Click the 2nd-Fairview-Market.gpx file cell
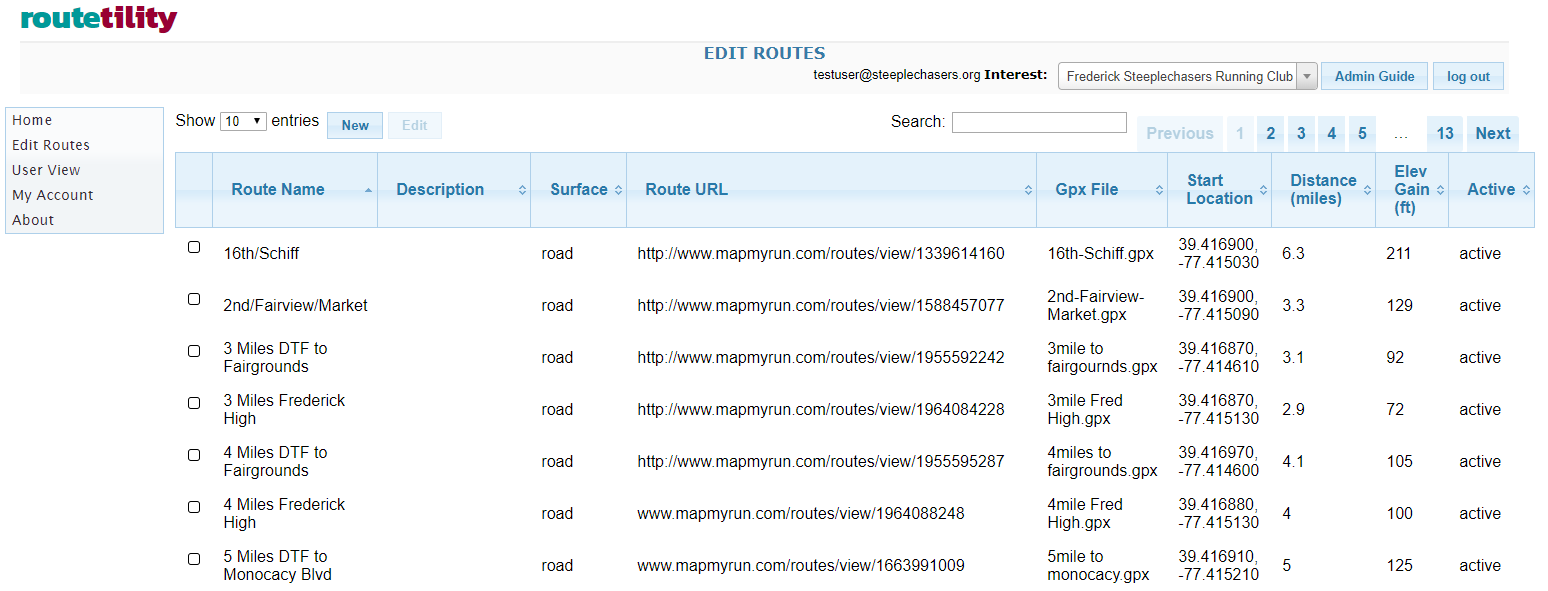 [1096, 306]
